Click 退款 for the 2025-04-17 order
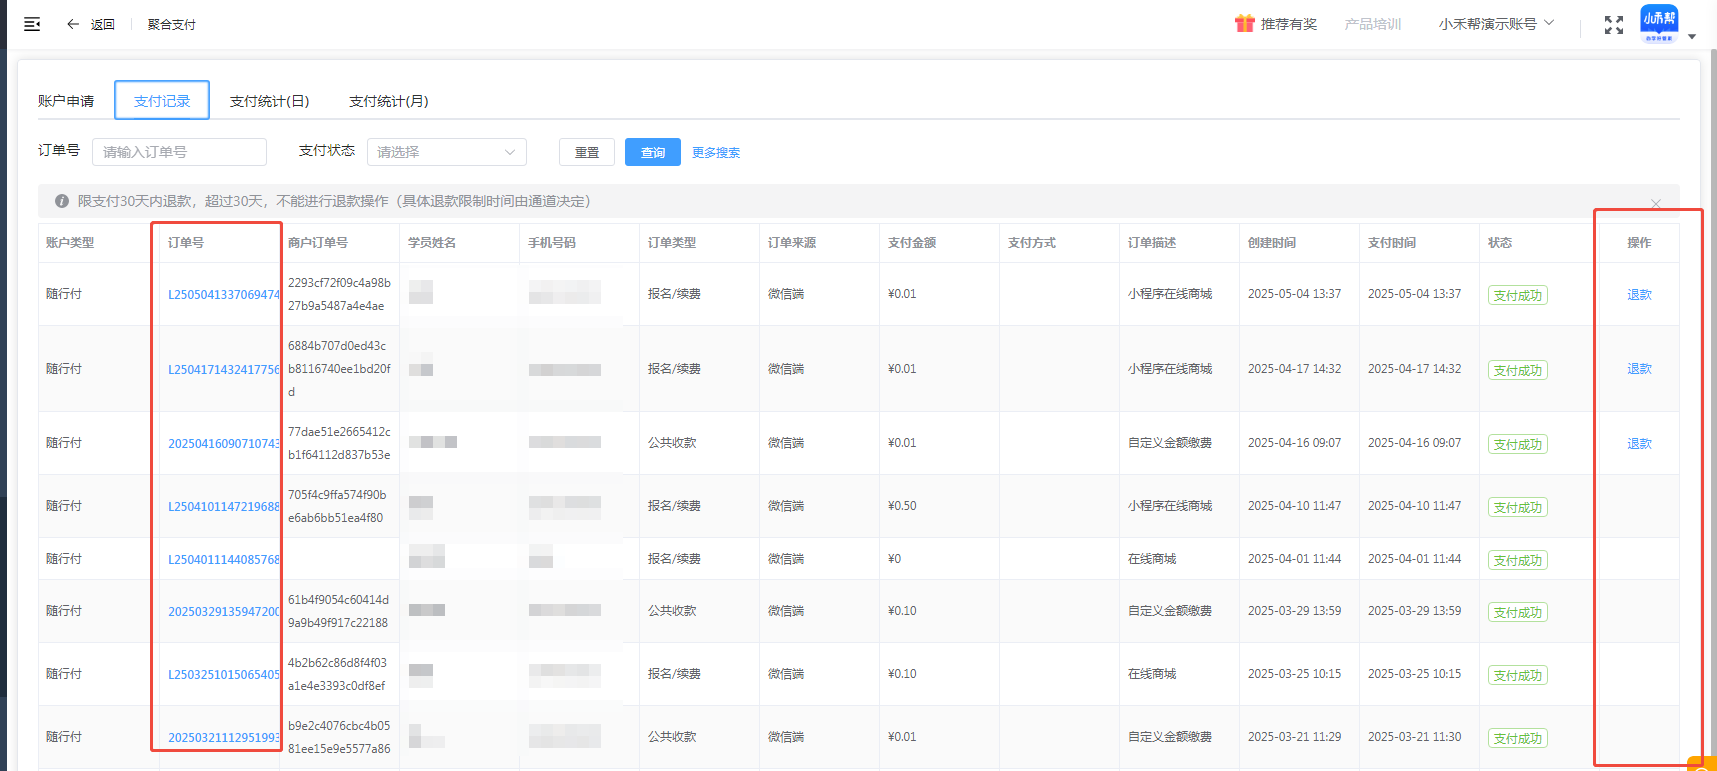 pos(1639,369)
